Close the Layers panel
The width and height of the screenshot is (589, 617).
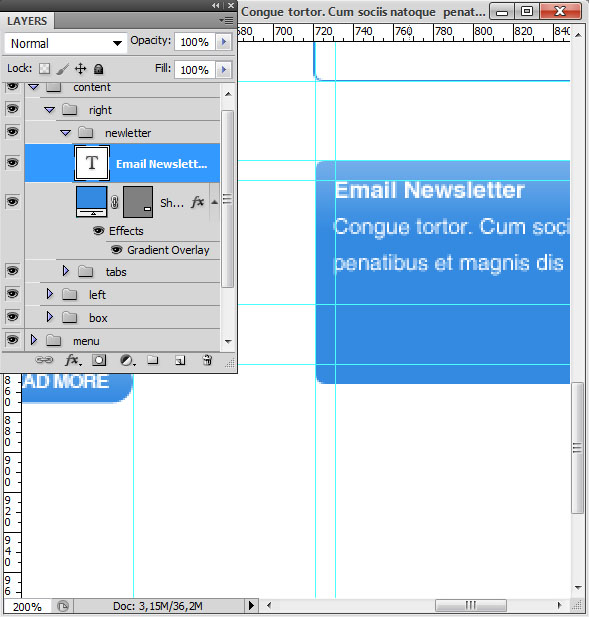click(x=231, y=5)
